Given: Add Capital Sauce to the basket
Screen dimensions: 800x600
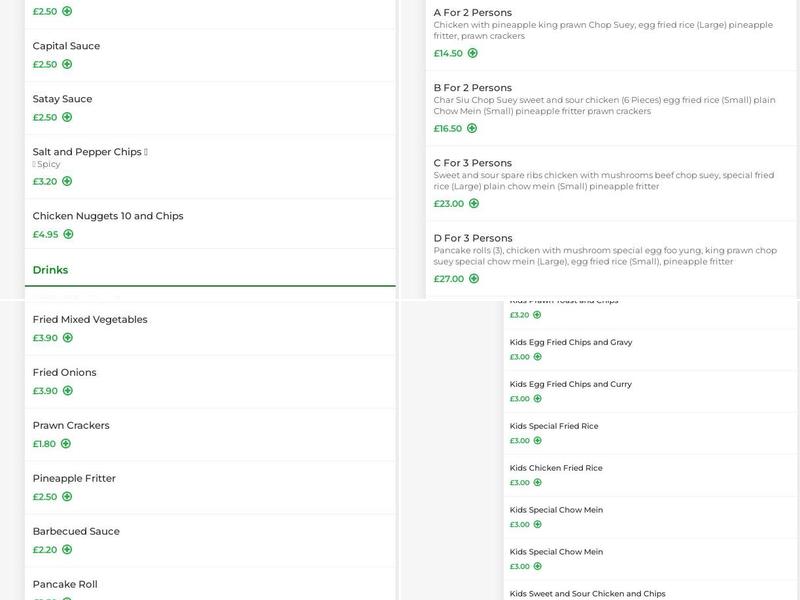Looking at the screenshot, I should pos(67,64).
